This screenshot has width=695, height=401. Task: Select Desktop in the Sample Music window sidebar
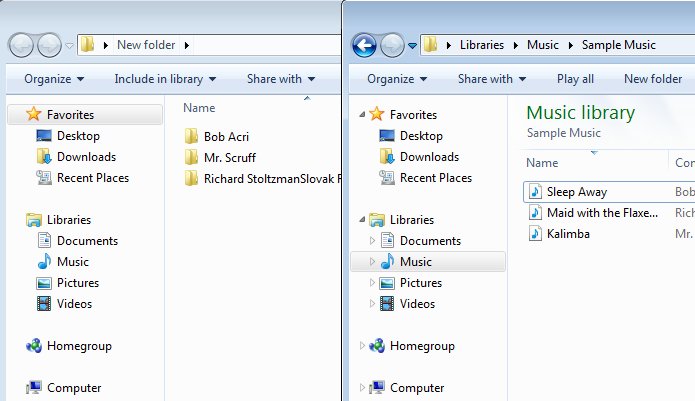421,136
